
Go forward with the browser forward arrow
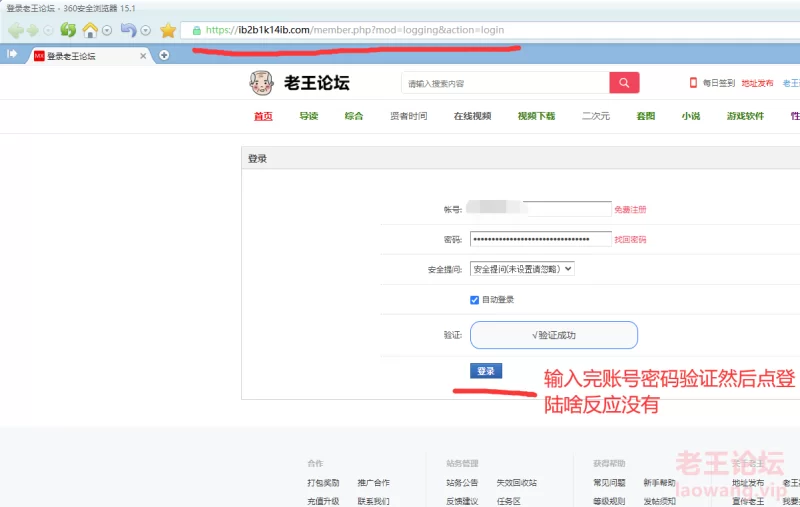pos(33,31)
